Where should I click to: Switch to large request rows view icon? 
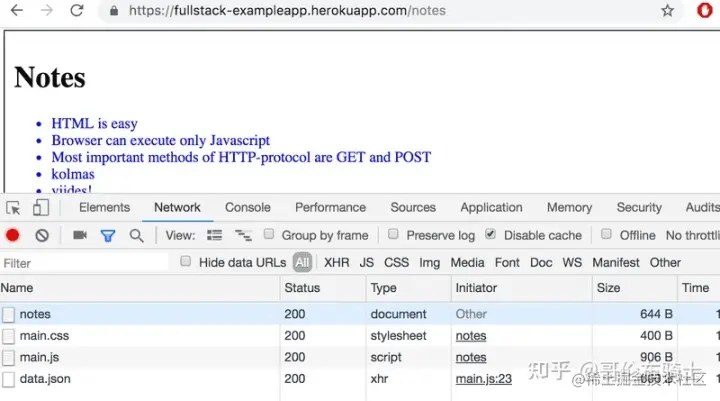214,235
